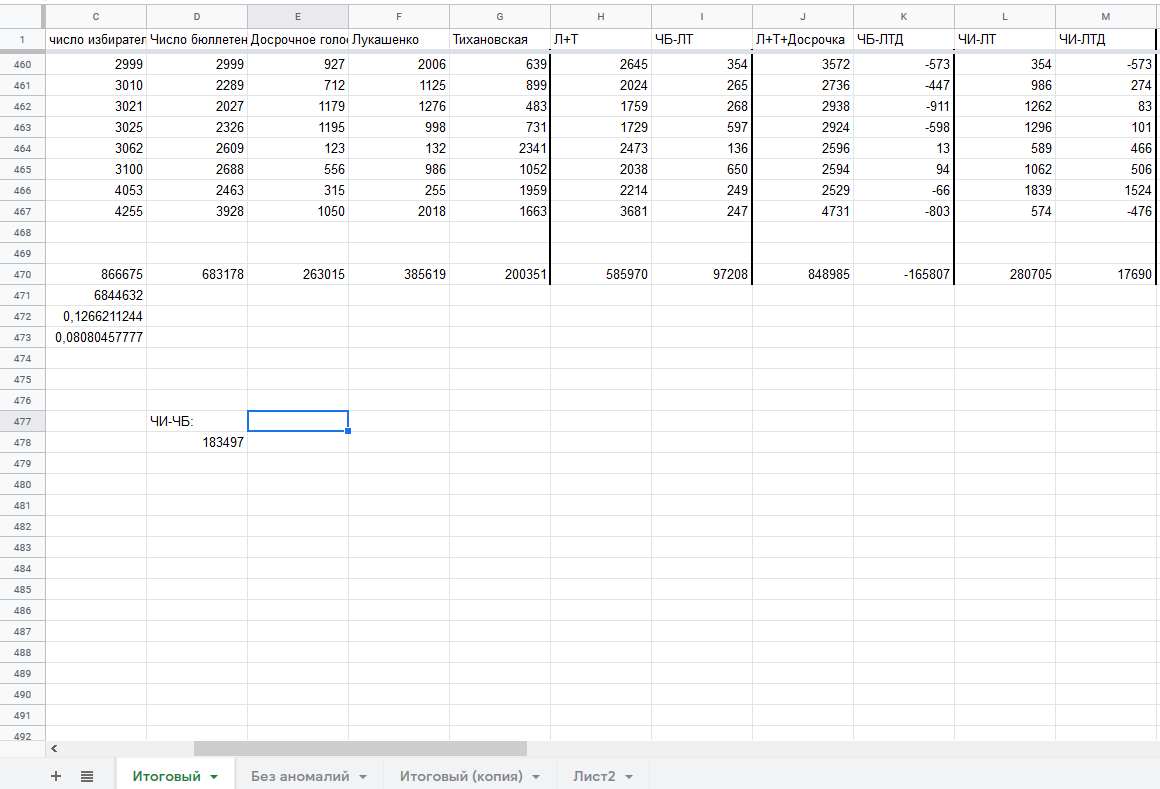Viewport: 1160px width, 789px height.
Task: Expand the Без аномалий tab menu arrow
Action: [363, 777]
